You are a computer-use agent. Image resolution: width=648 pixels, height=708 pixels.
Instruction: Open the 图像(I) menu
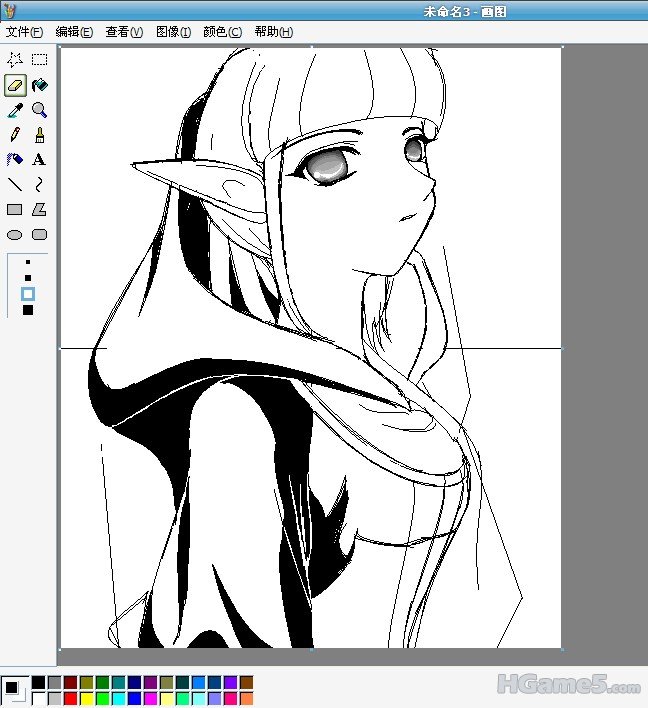173,32
